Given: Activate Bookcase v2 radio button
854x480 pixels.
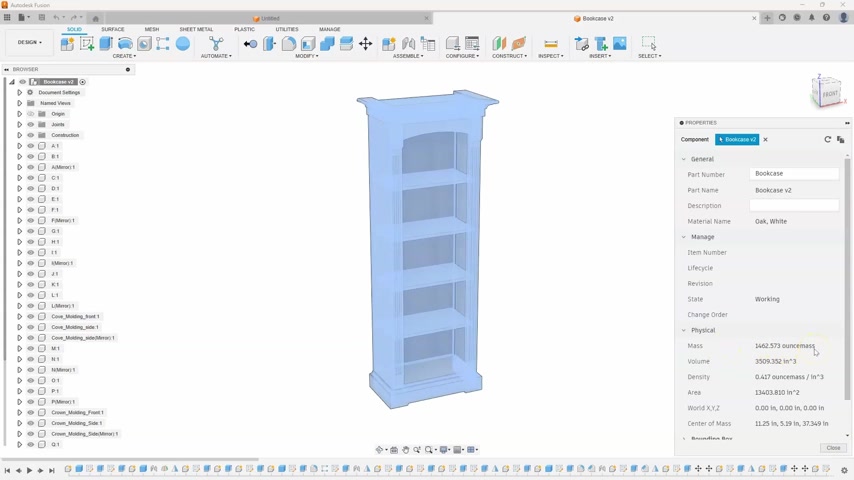Looking at the screenshot, I should click(82, 82).
